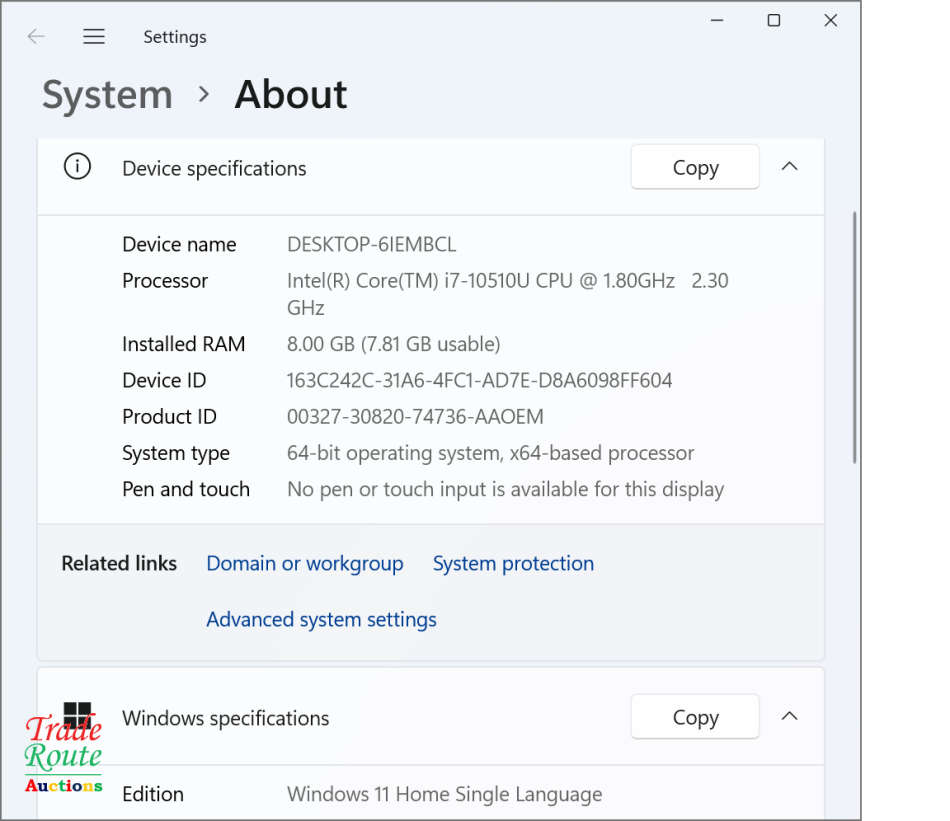The height and width of the screenshot is (821, 950).
Task: Maximize the Settings window
Action: point(773,20)
